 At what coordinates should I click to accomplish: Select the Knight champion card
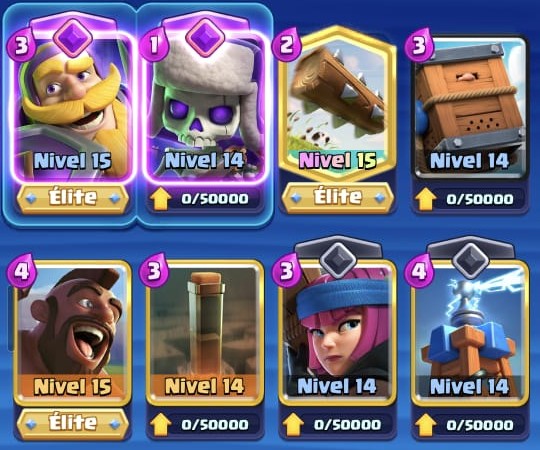[x=72, y=107]
